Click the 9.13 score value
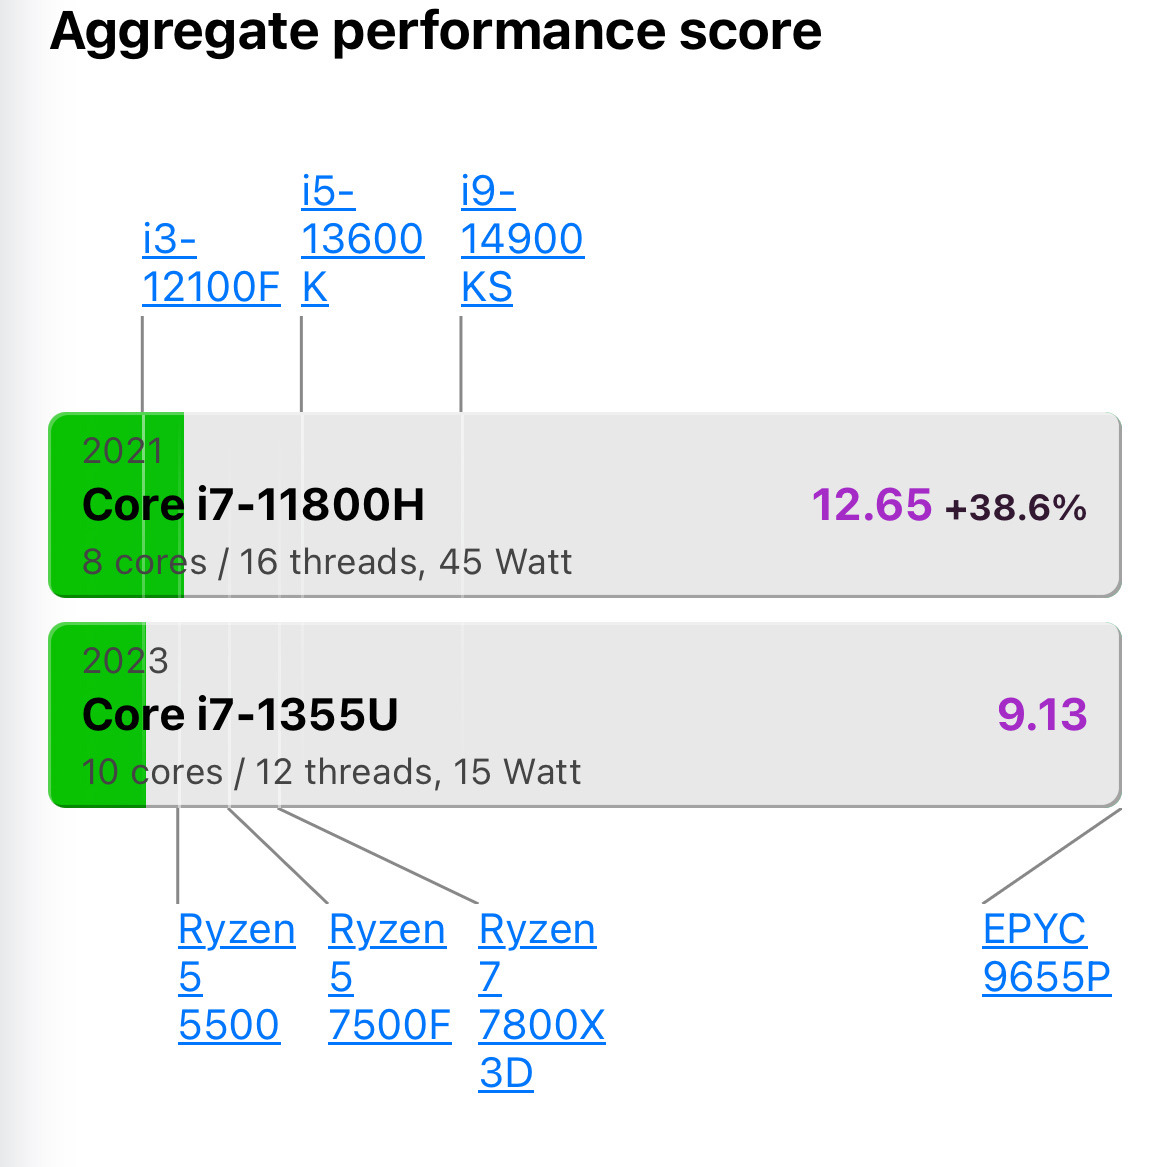This screenshot has height=1167, width=1170. pos(1042,715)
